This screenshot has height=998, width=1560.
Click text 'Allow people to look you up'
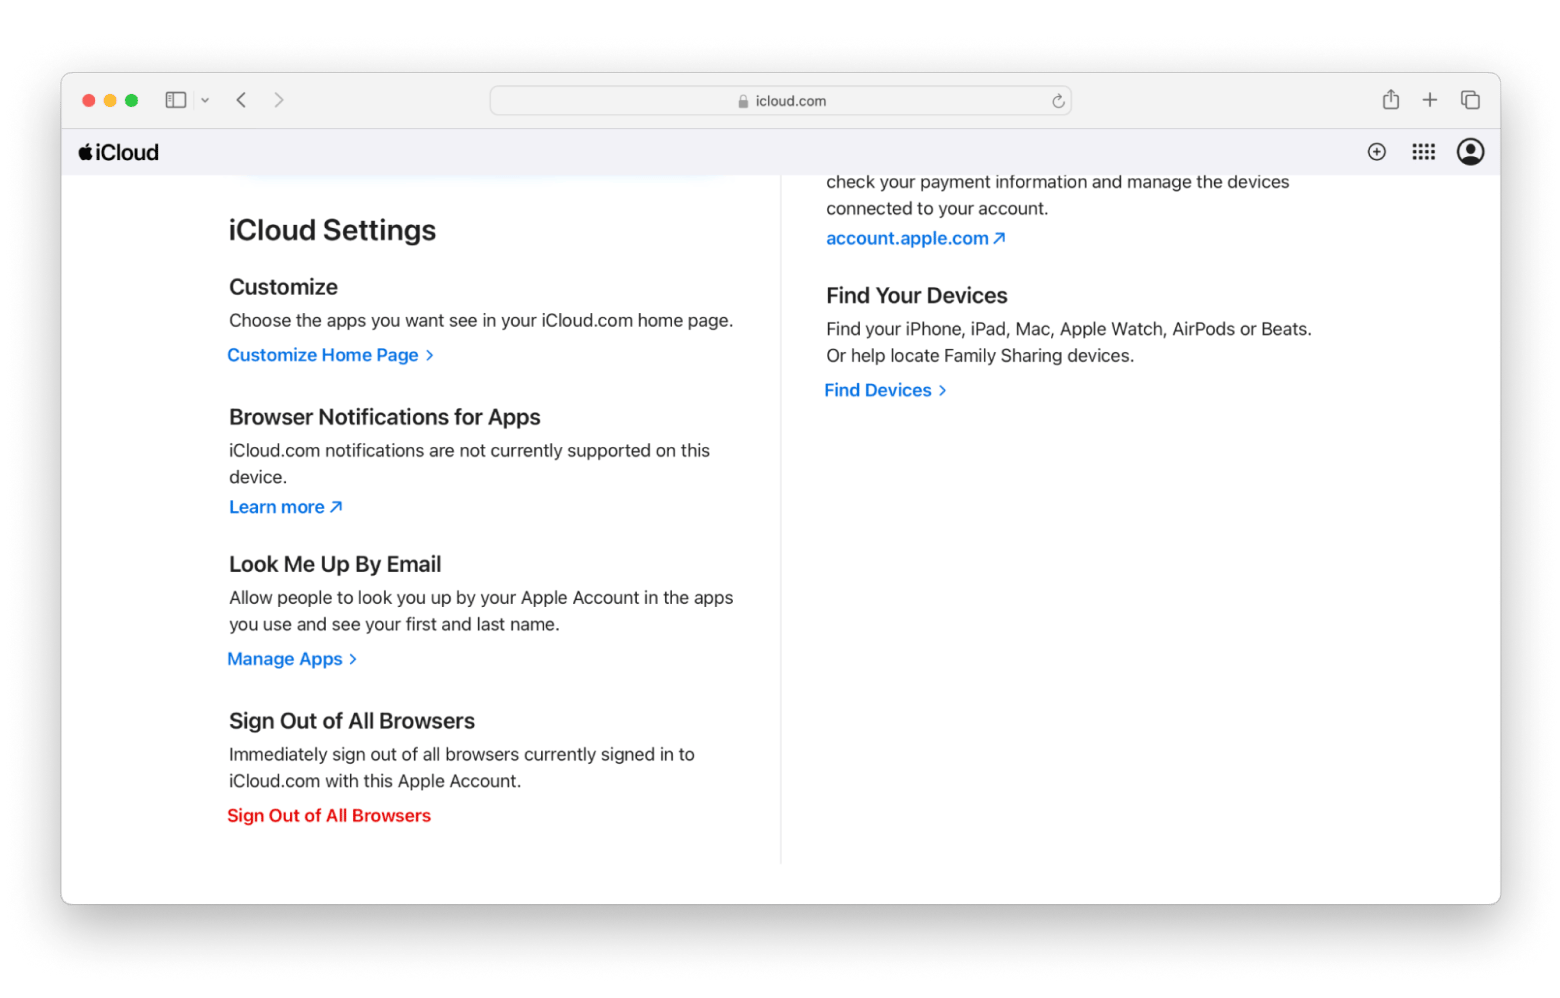(340, 598)
